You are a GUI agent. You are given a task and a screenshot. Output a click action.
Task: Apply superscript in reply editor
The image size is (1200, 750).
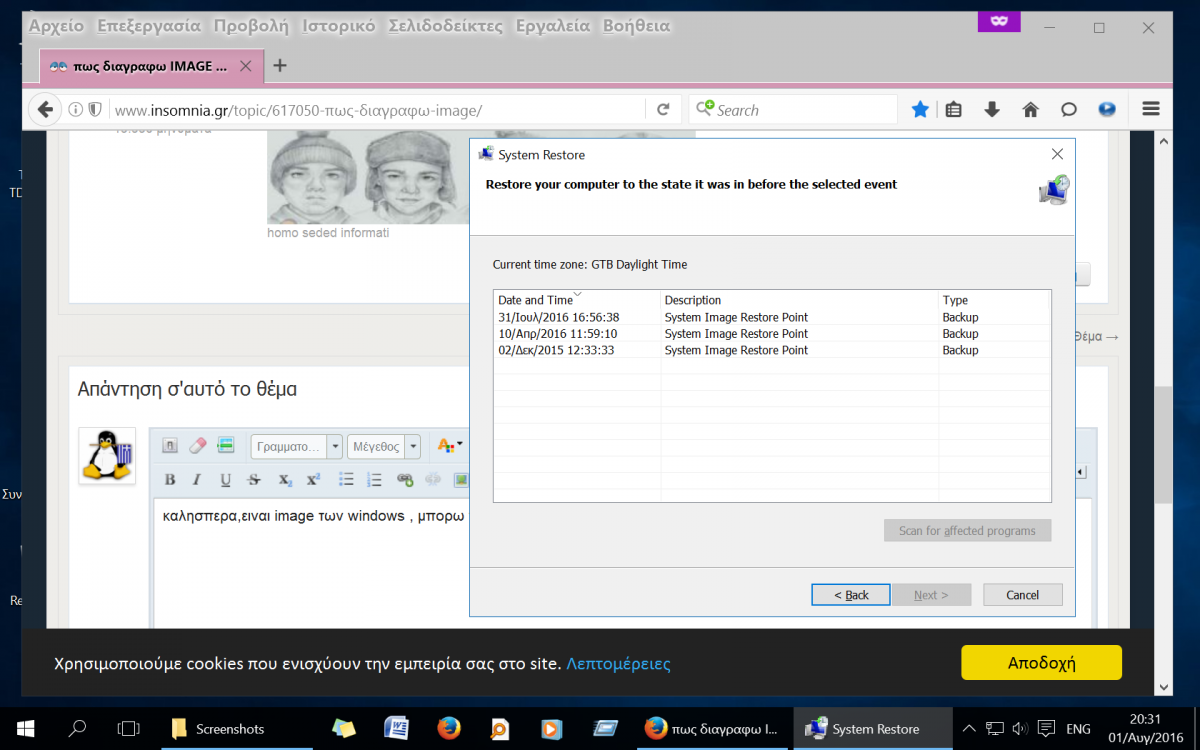point(313,480)
